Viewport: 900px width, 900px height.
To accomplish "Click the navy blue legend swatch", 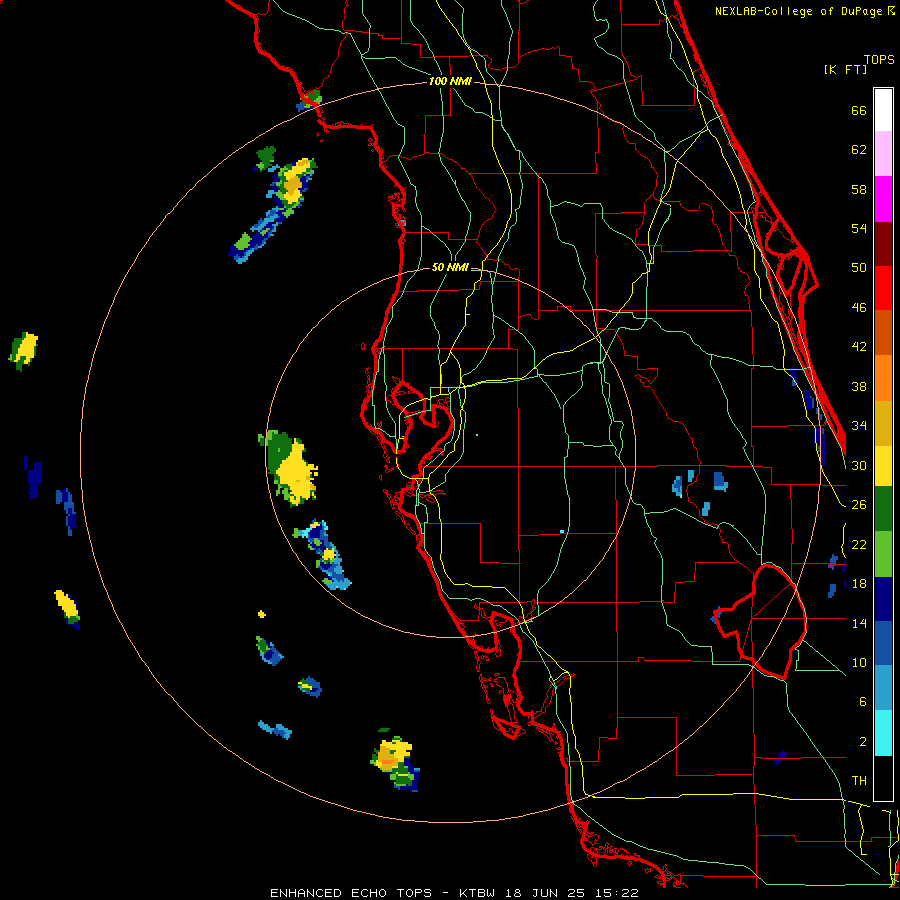I will 883,599.
